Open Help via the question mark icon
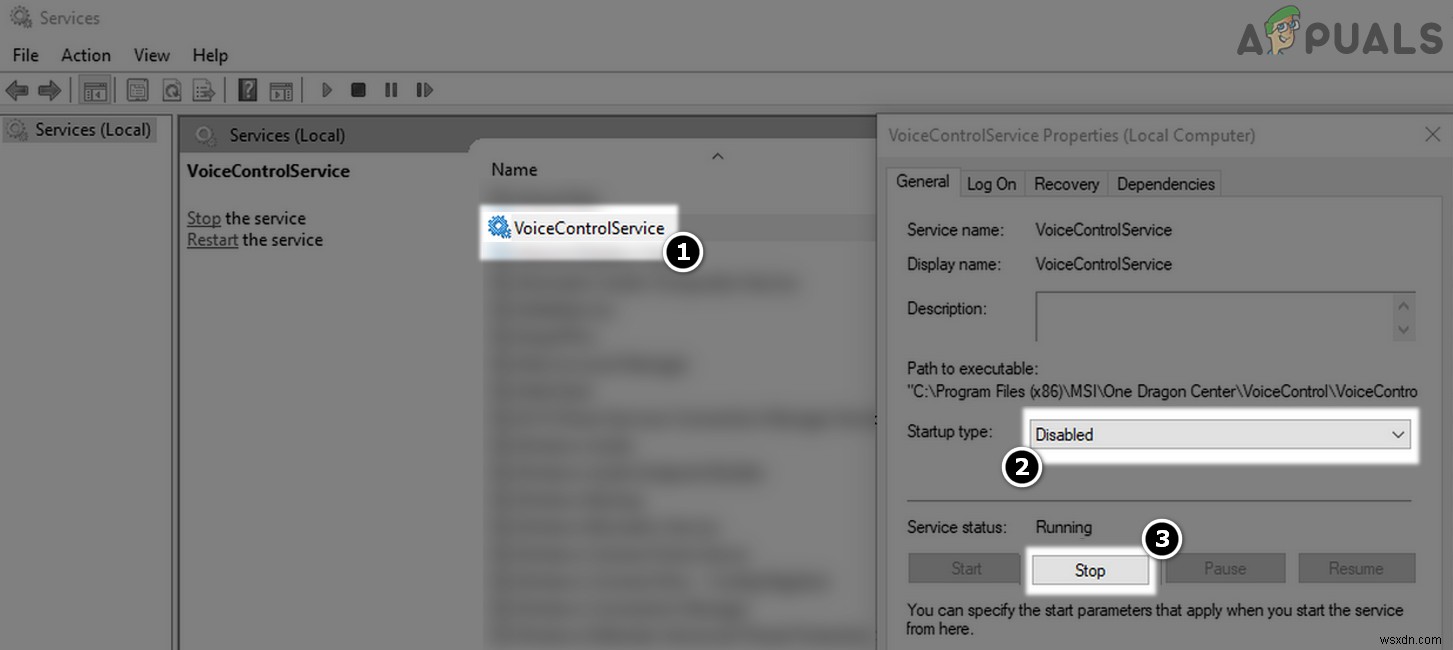The height and width of the screenshot is (650, 1453). pyautogui.click(x=248, y=91)
